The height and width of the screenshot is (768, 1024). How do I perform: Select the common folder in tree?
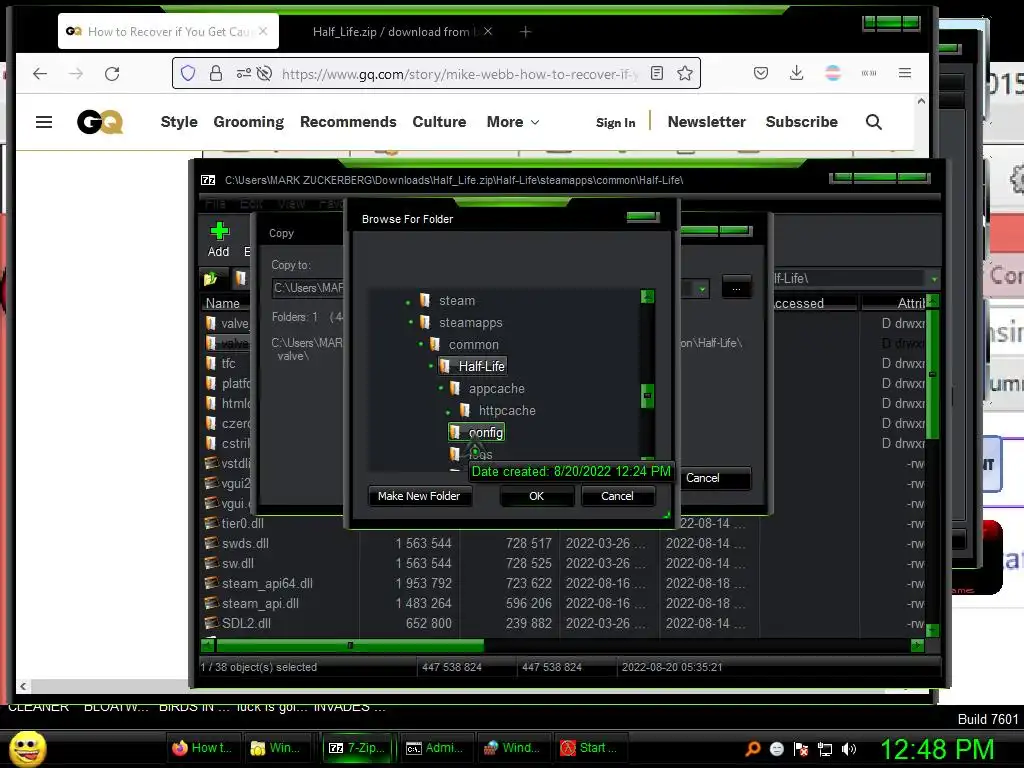[473, 345]
